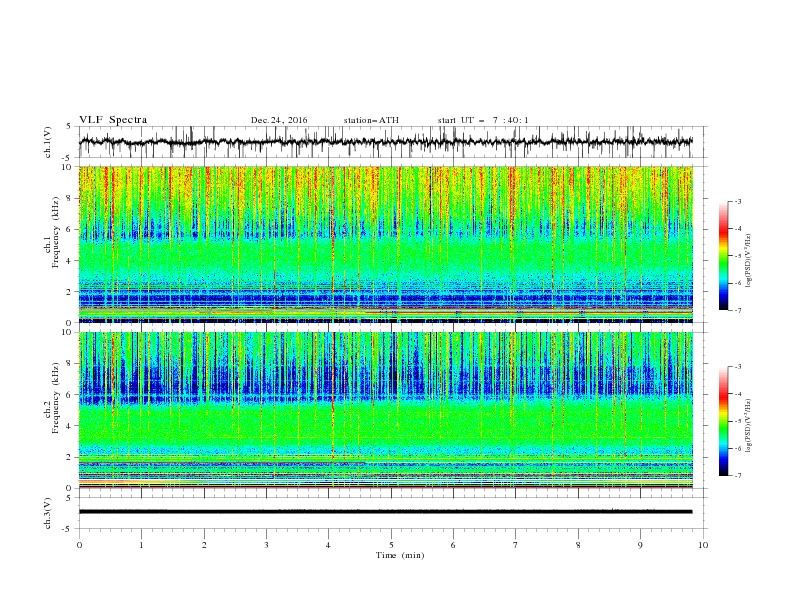
Task: Click the time axis tick "8"
Action: tap(578, 545)
